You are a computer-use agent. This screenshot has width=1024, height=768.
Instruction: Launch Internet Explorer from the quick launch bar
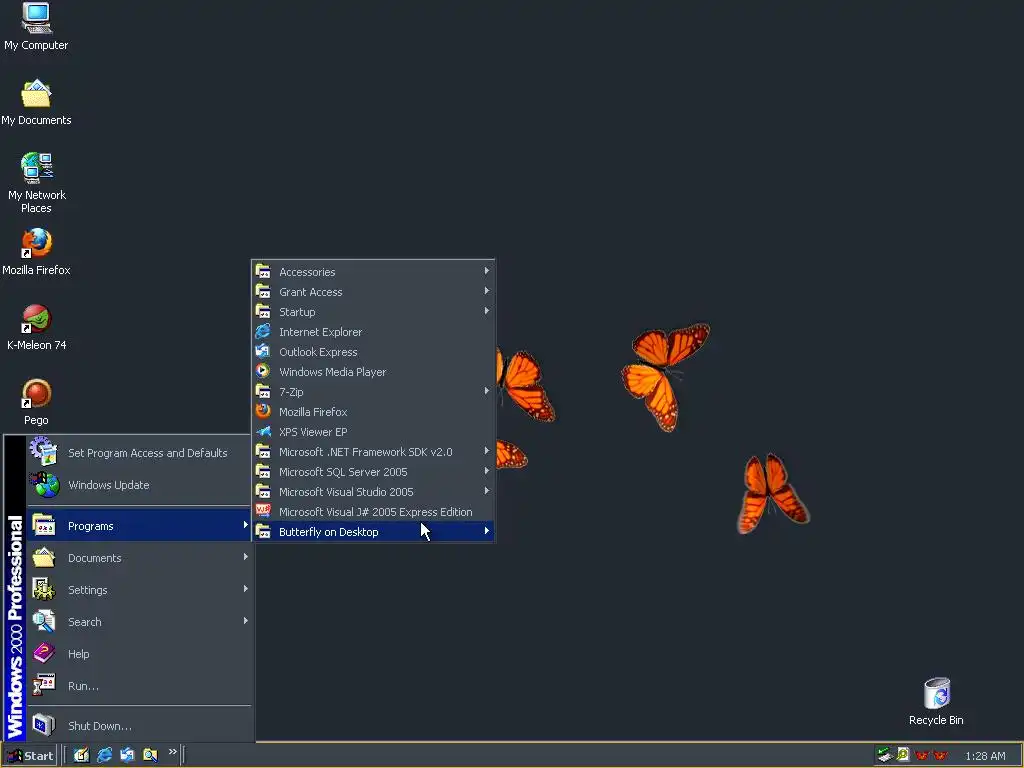coord(104,755)
